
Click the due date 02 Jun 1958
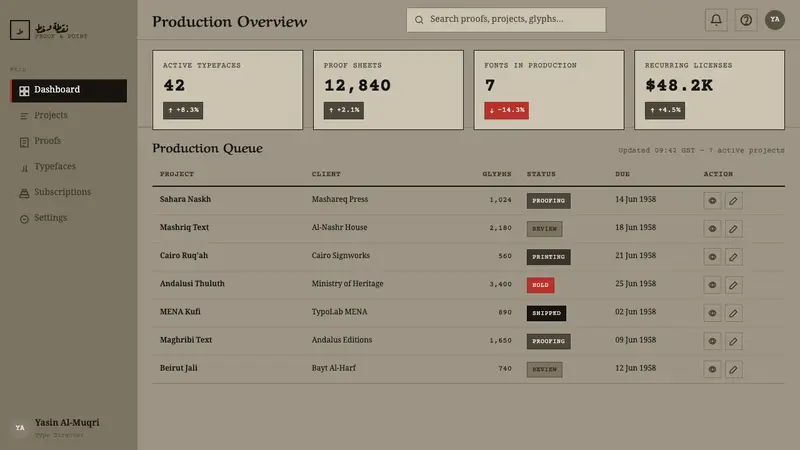coord(635,312)
